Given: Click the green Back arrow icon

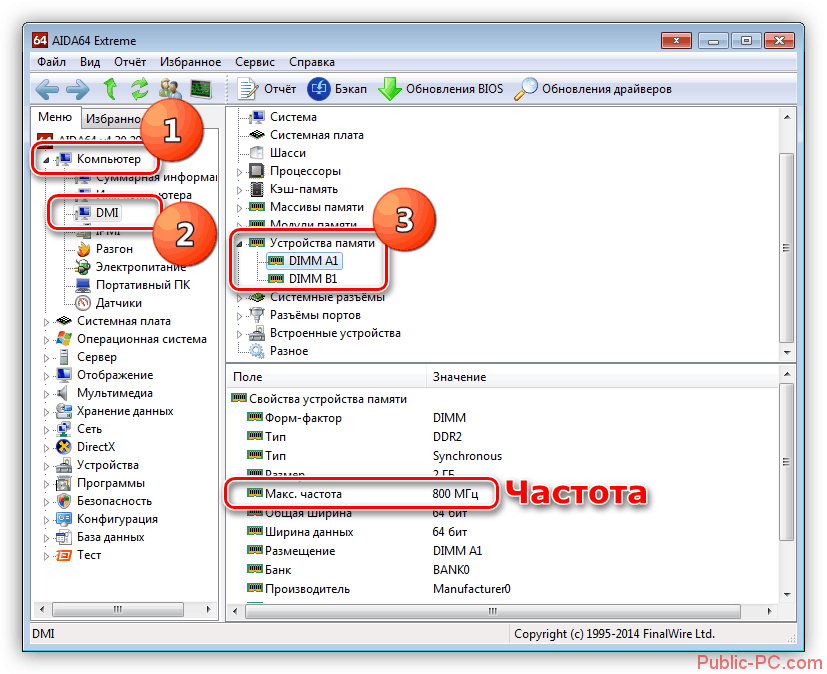Looking at the screenshot, I should (48, 89).
